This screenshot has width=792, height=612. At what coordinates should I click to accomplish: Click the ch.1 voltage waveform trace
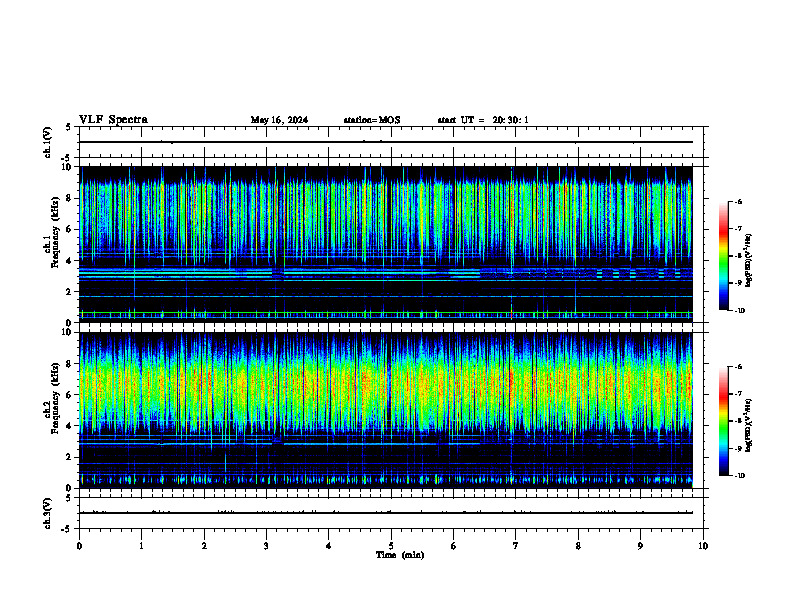[386, 142]
